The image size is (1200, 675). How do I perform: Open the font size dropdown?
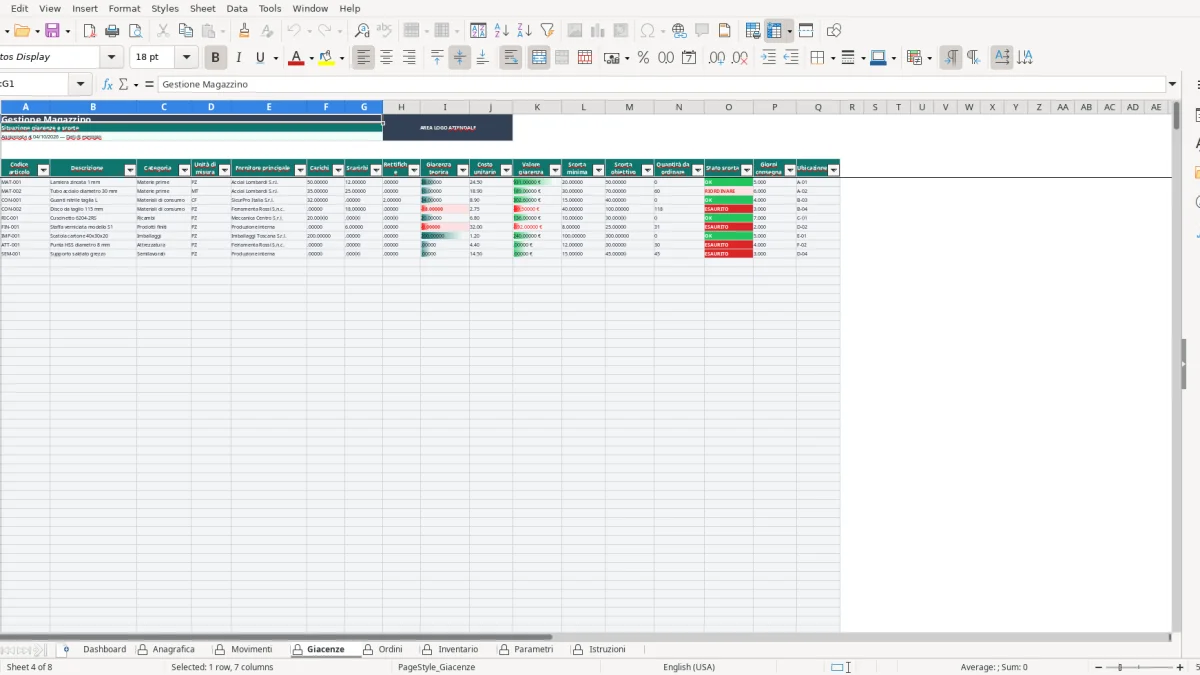tap(188, 58)
